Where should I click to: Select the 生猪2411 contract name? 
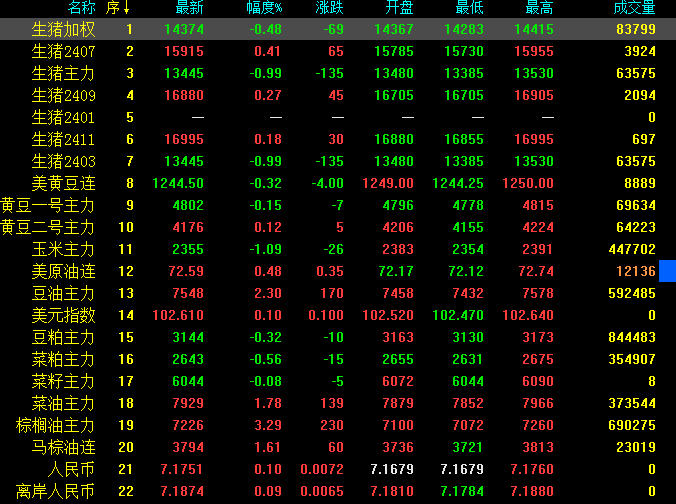63,139
